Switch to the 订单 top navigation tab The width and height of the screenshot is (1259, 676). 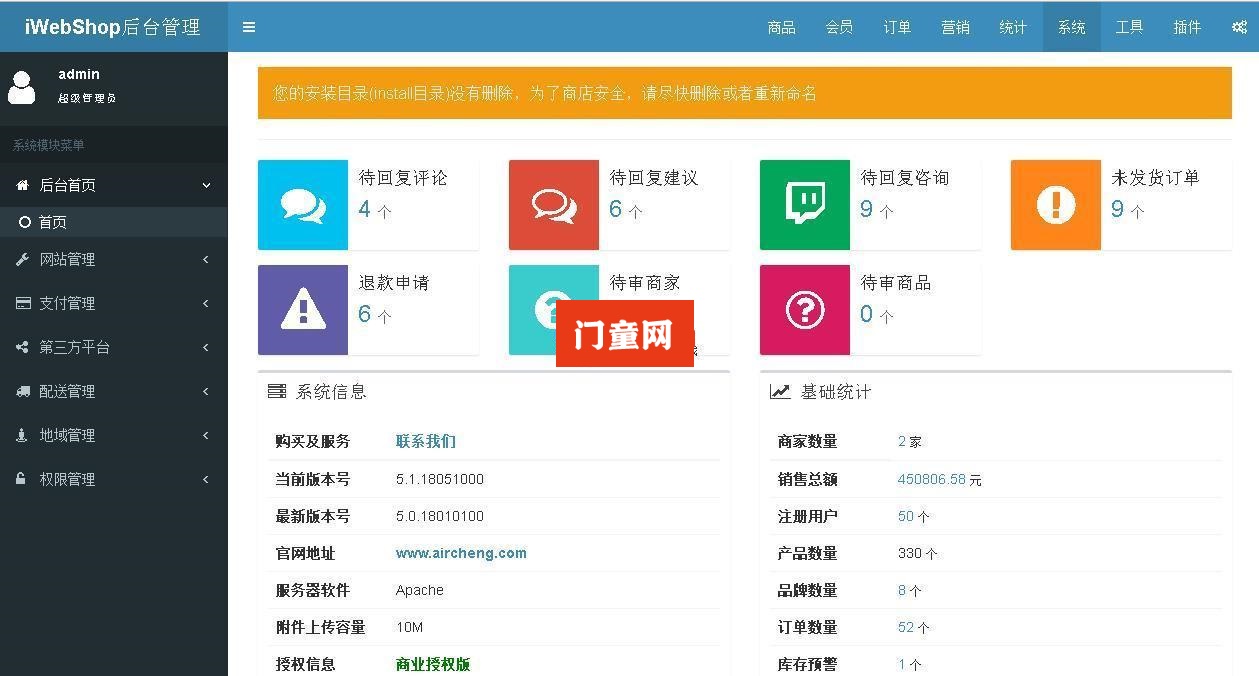[x=897, y=27]
